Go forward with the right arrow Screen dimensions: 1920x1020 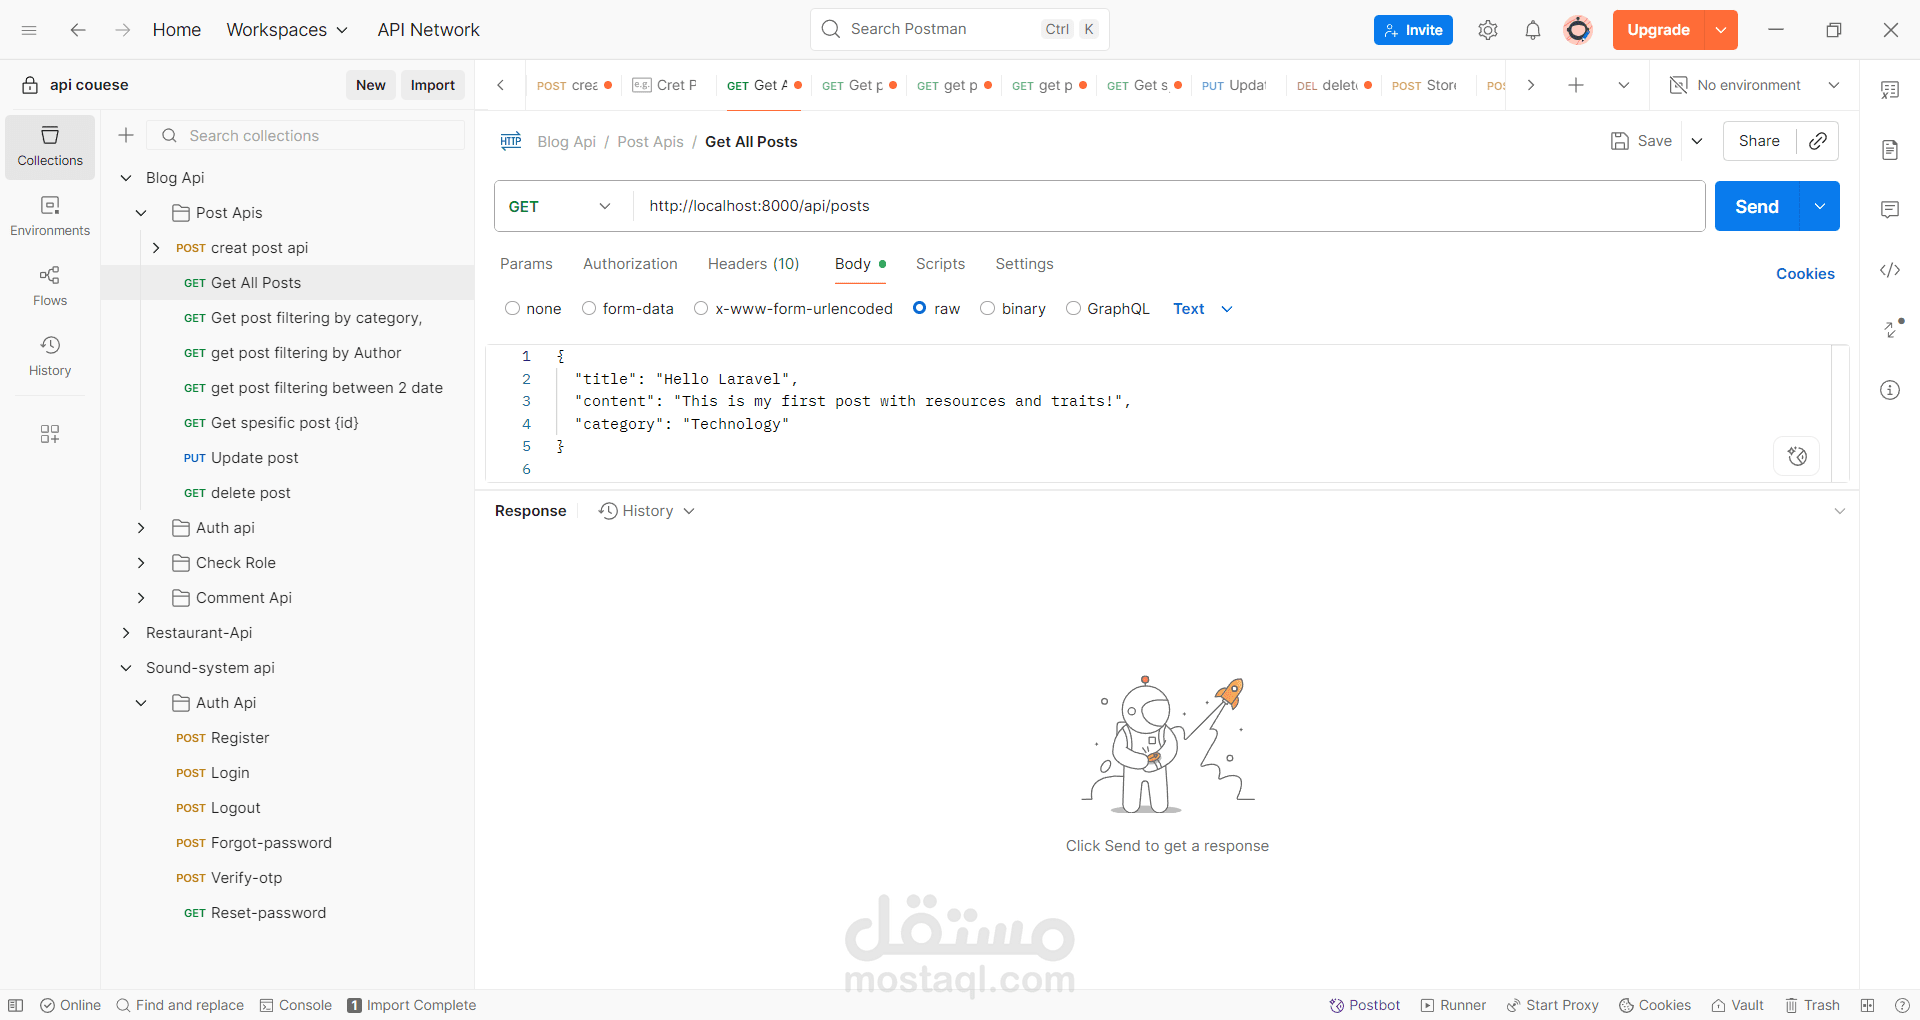point(122,30)
